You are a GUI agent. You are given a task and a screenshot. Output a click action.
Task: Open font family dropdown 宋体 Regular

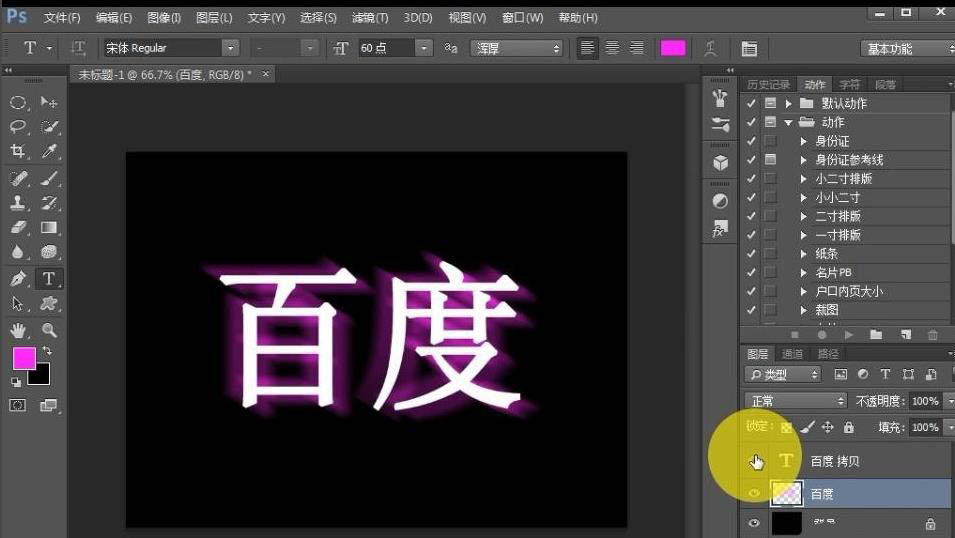click(230, 48)
